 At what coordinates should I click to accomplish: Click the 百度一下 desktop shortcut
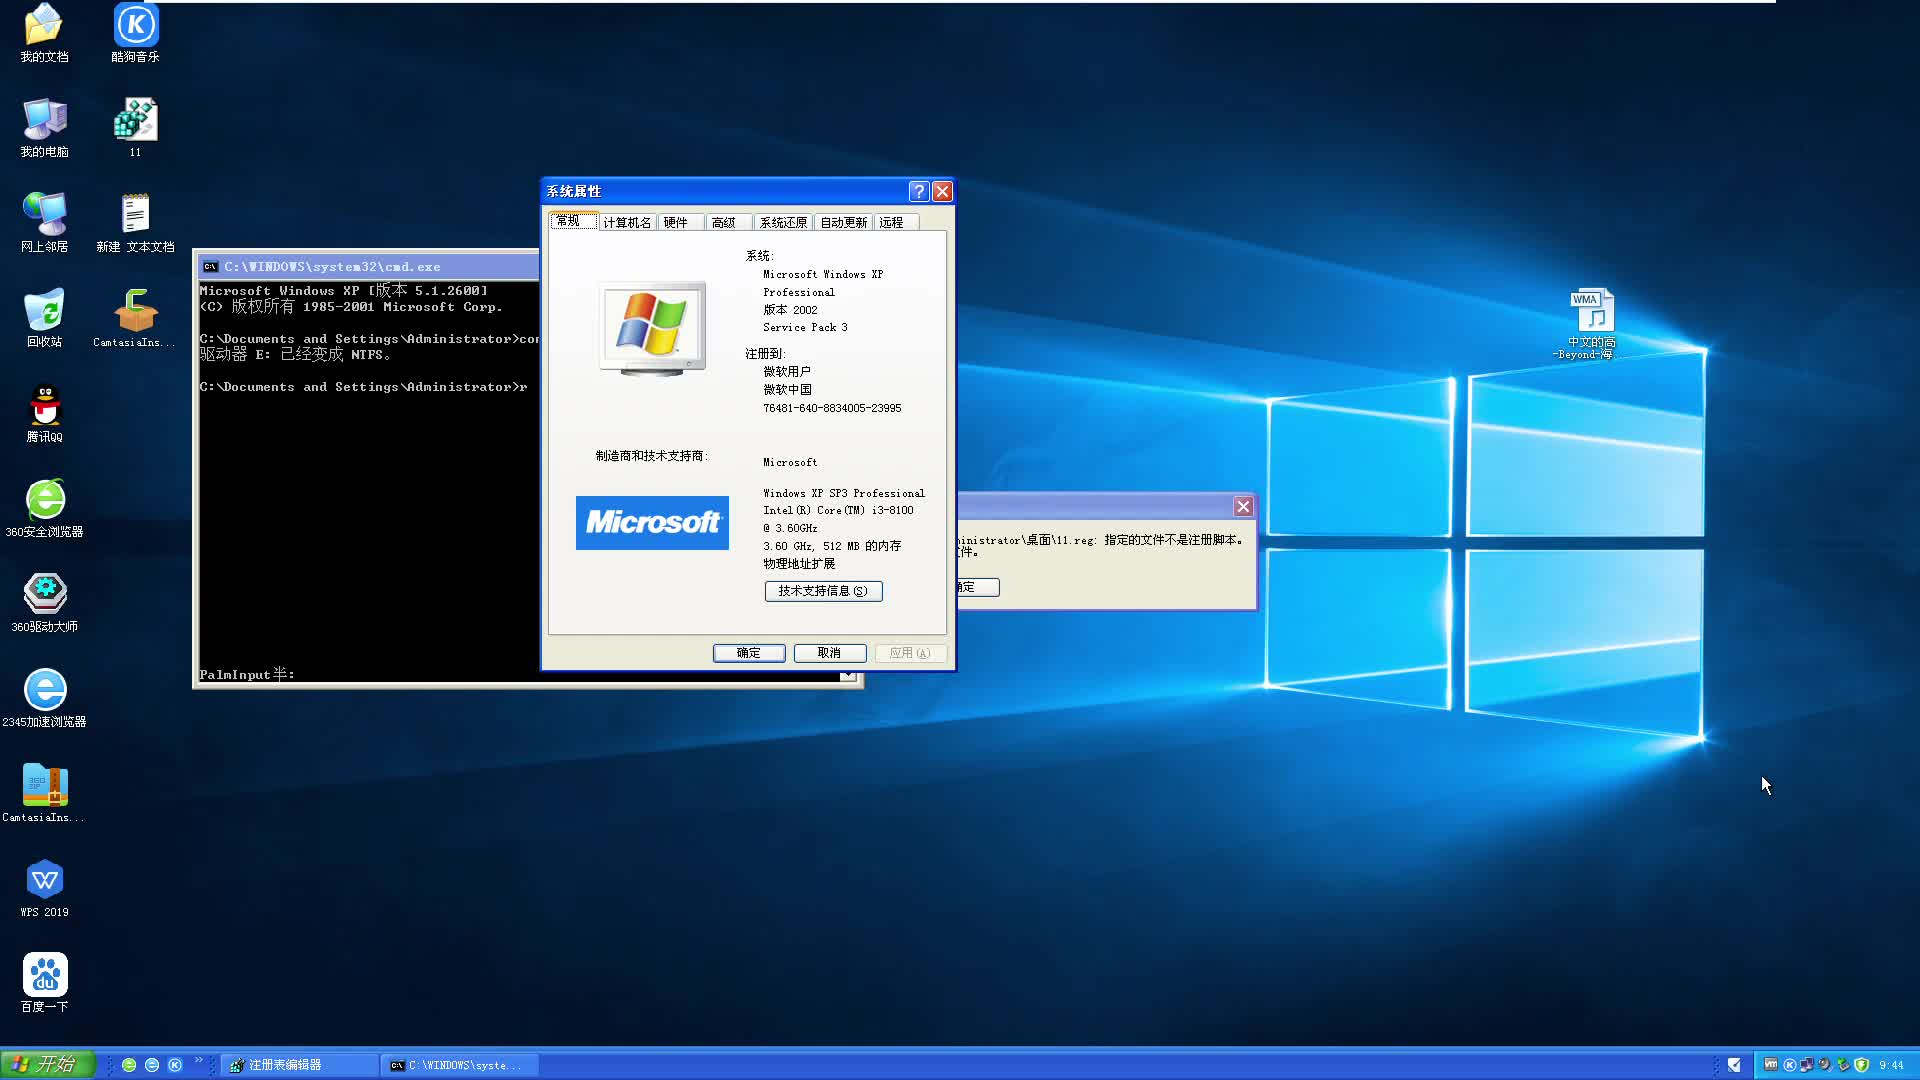click(44, 977)
